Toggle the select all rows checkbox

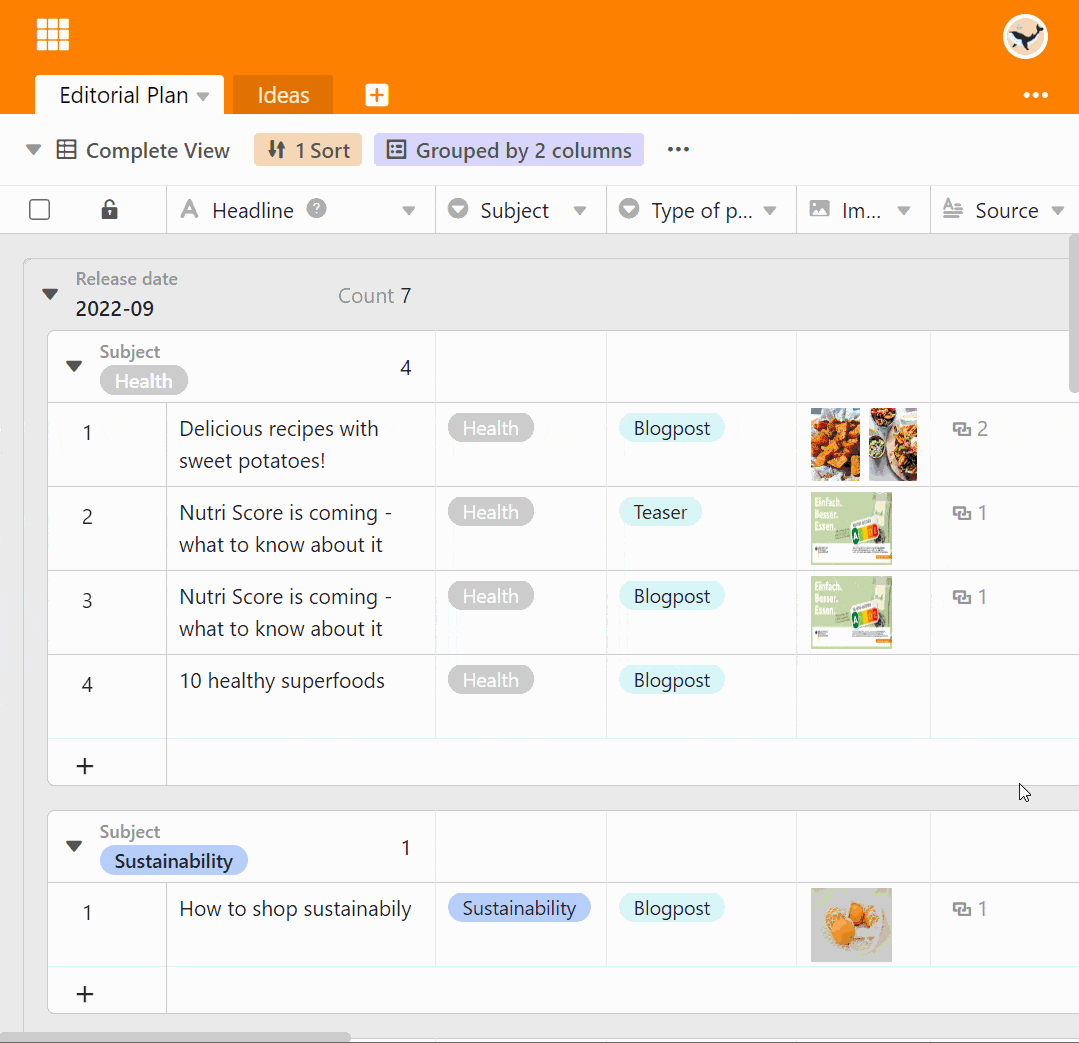click(40, 210)
